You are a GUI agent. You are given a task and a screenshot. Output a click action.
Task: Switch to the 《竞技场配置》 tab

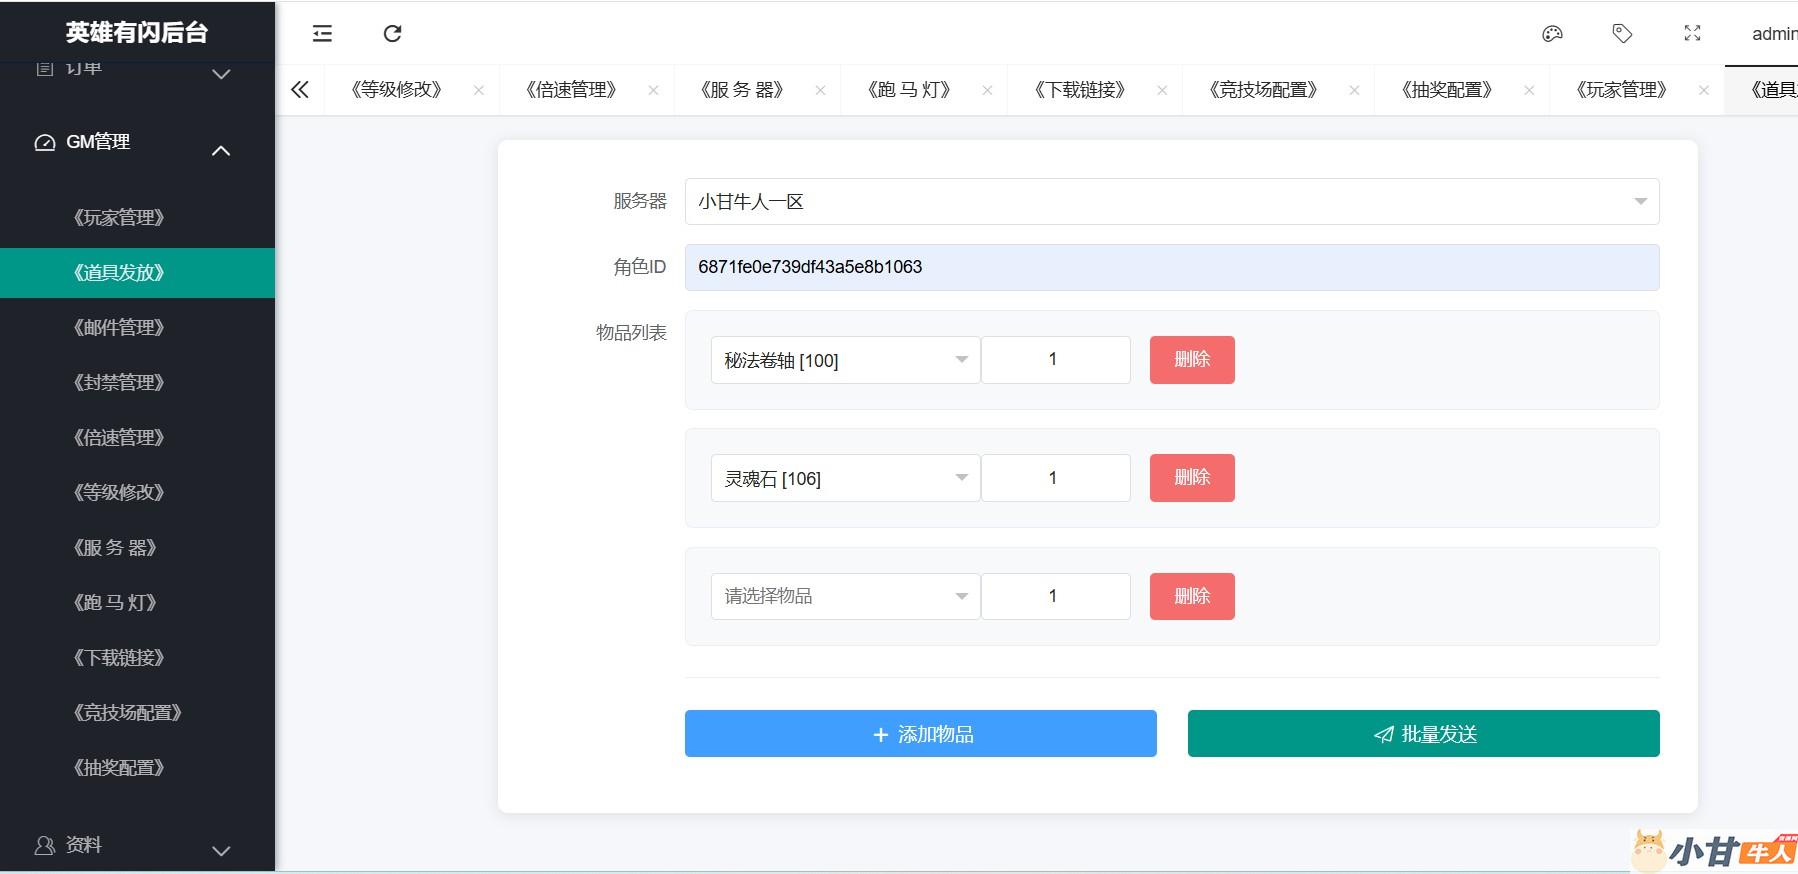[x=1263, y=90]
